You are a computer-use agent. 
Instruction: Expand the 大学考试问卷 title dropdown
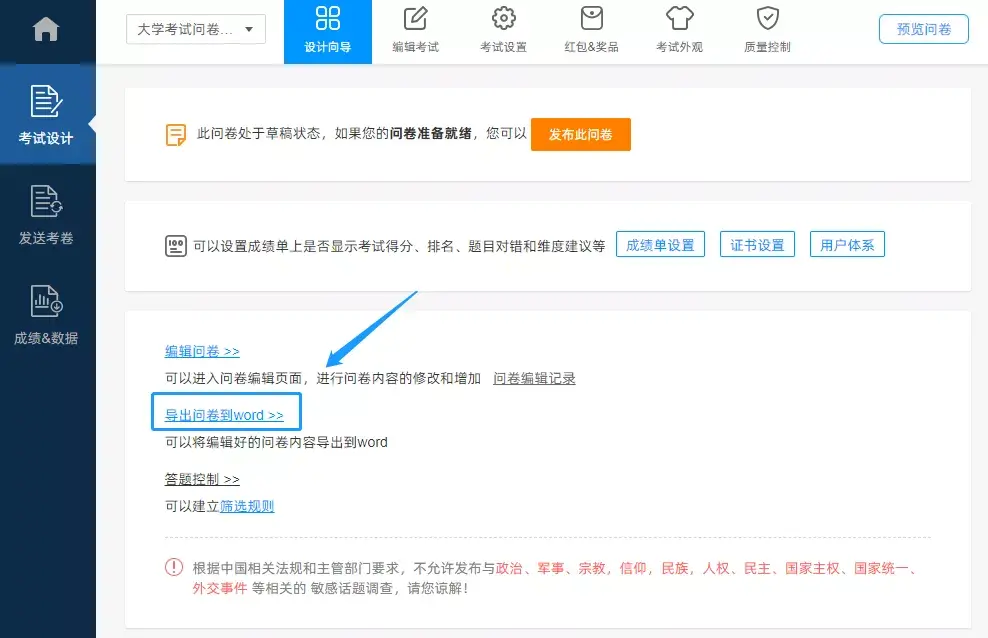(195, 29)
